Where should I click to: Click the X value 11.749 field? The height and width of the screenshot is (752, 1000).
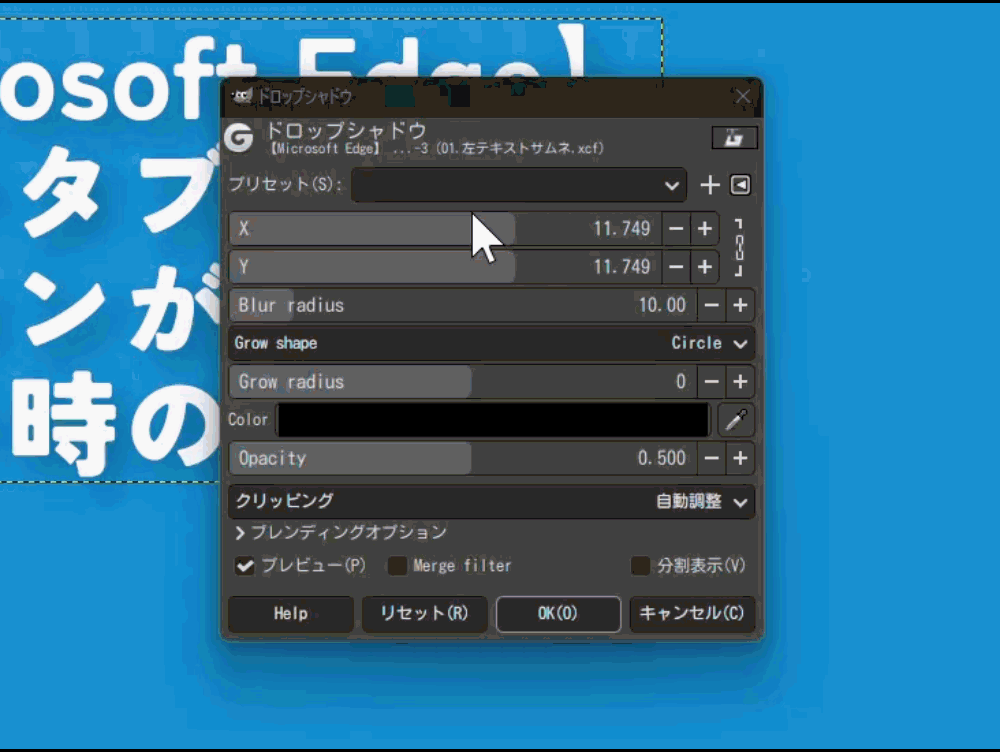click(x=622, y=229)
